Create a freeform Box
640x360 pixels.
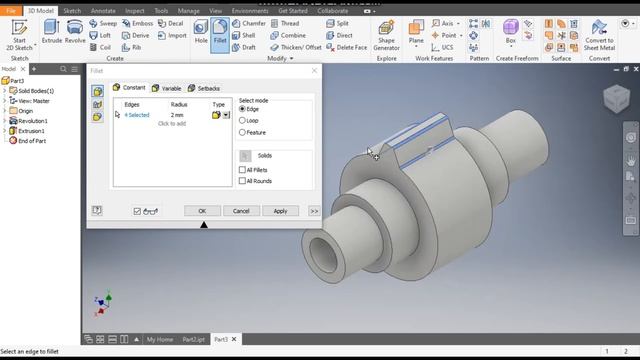[511, 32]
